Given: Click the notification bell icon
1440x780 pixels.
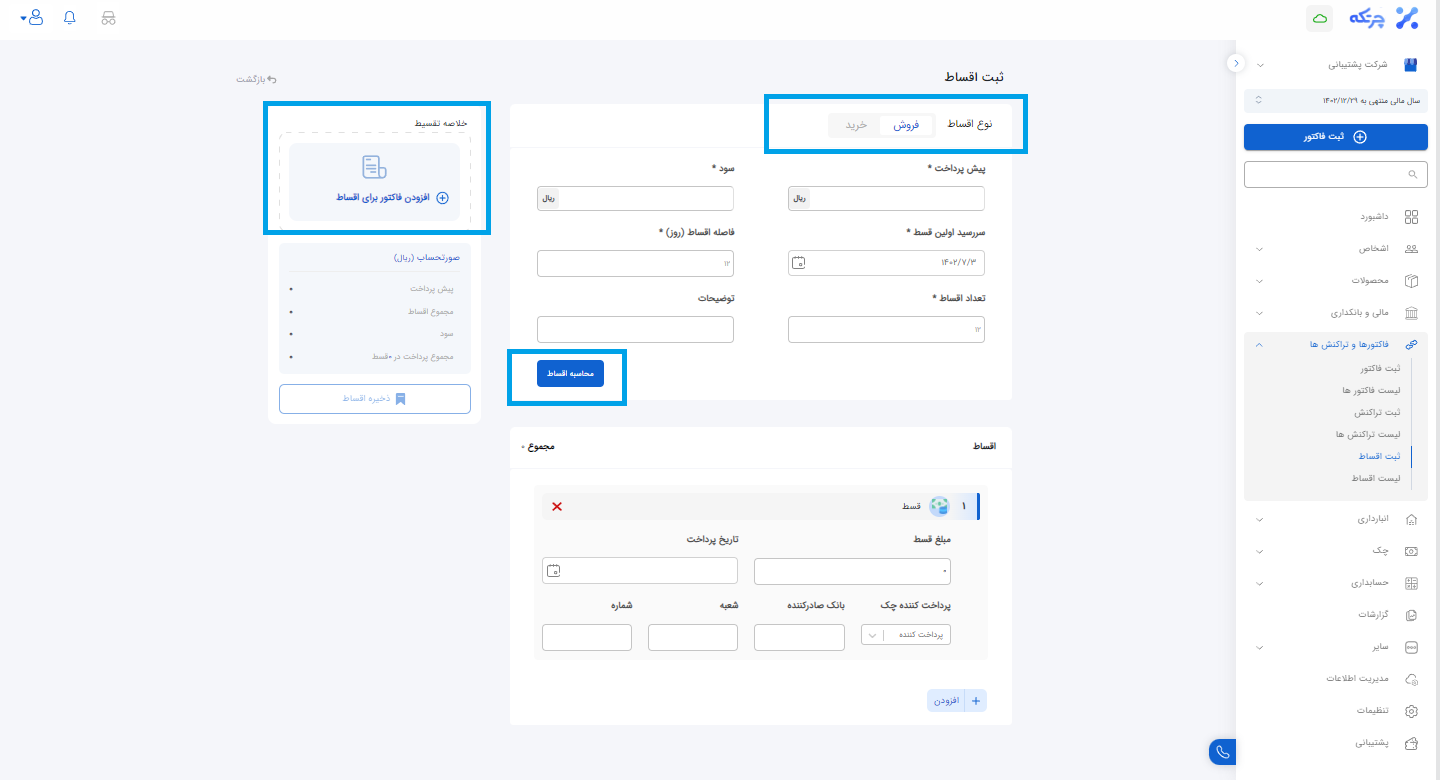Looking at the screenshot, I should point(69,18).
